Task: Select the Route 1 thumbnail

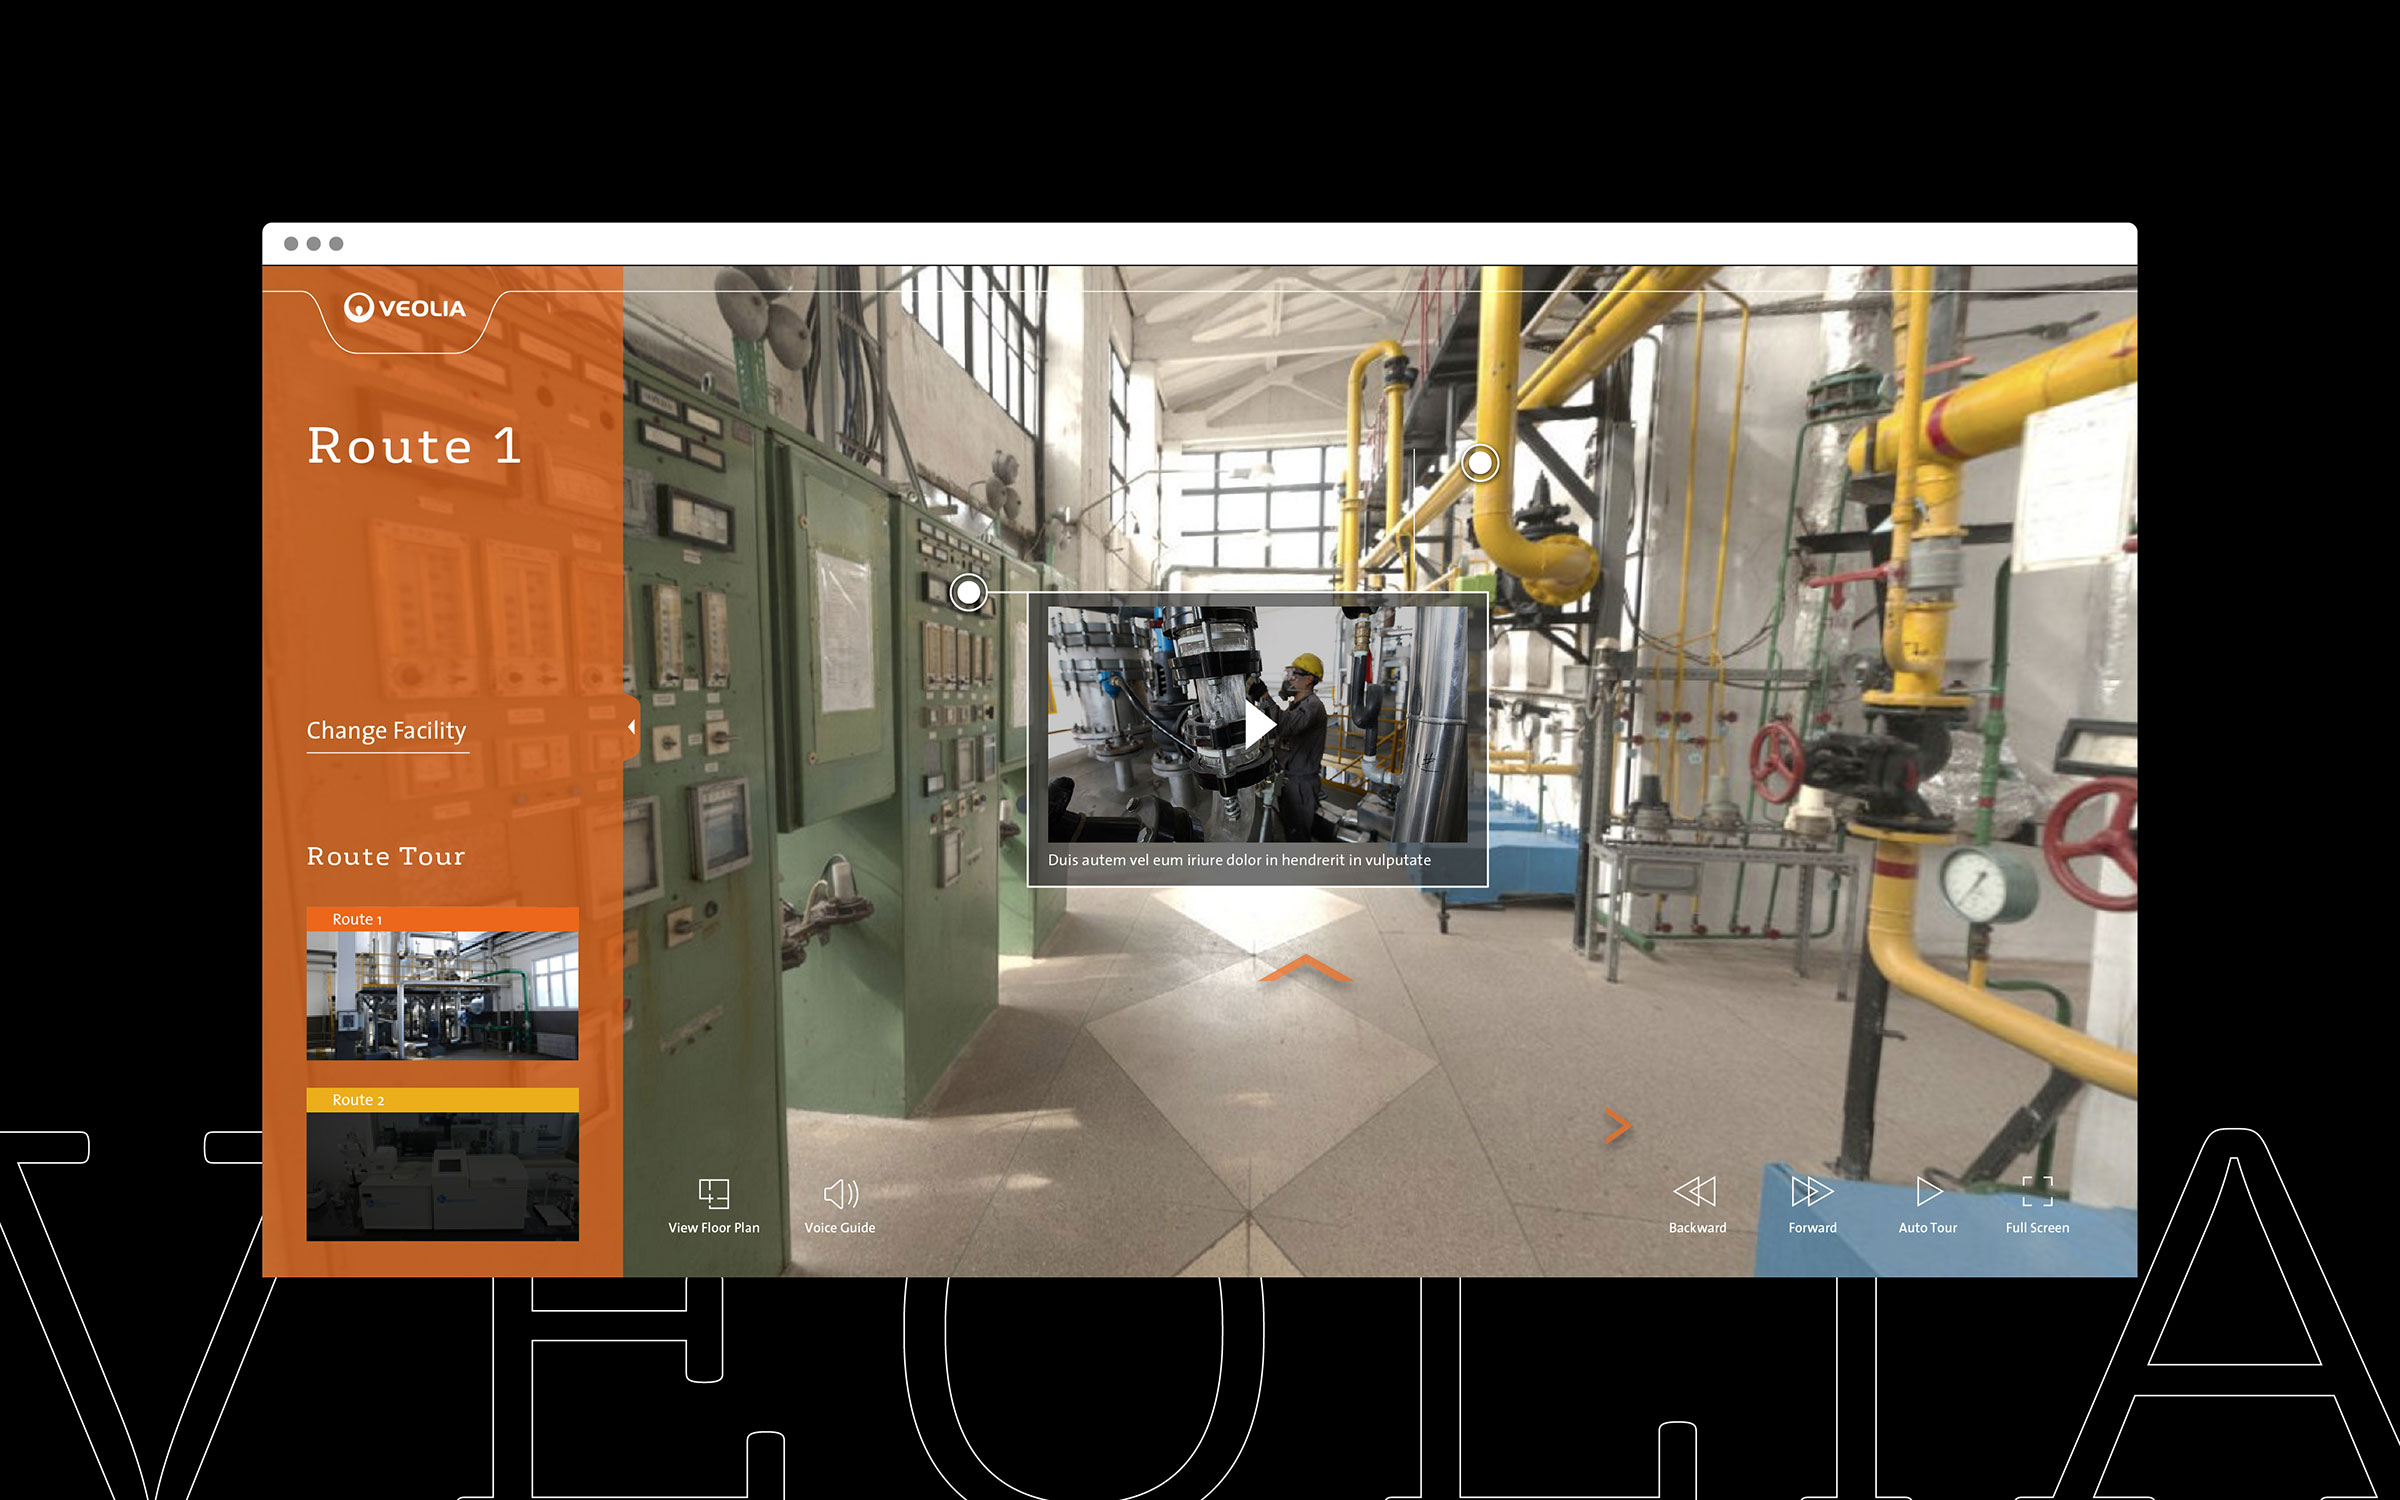Action: [x=442, y=995]
